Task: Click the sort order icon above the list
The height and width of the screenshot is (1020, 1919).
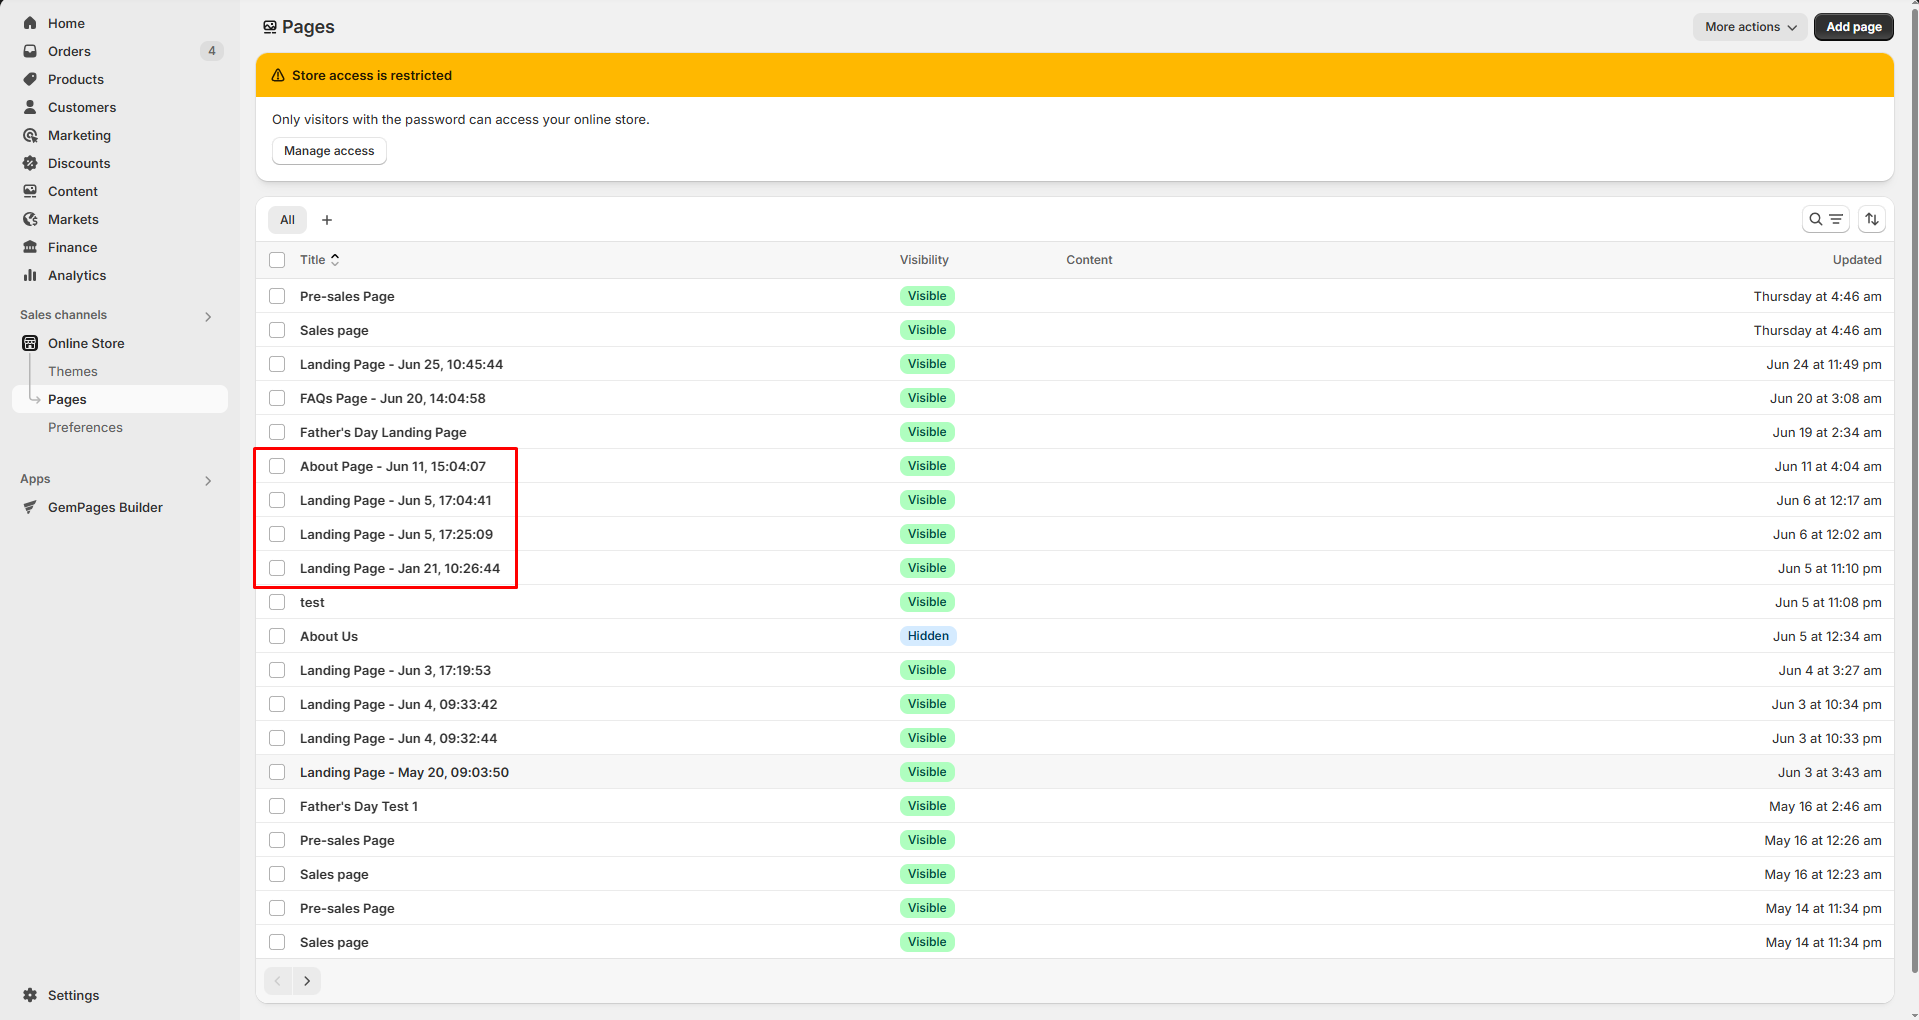Action: [x=1871, y=219]
